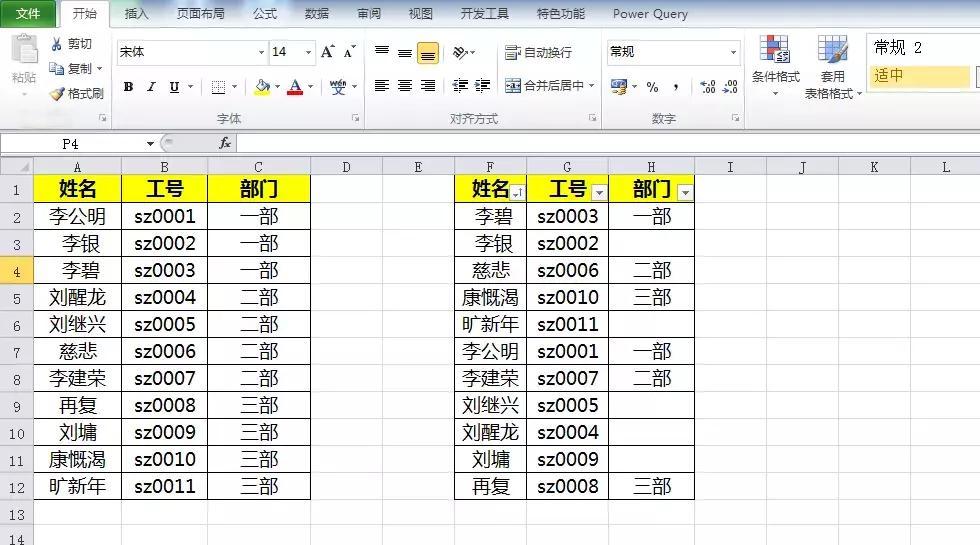This screenshot has height=545, width=980.
Task: Click the percent style icon
Action: (652, 87)
